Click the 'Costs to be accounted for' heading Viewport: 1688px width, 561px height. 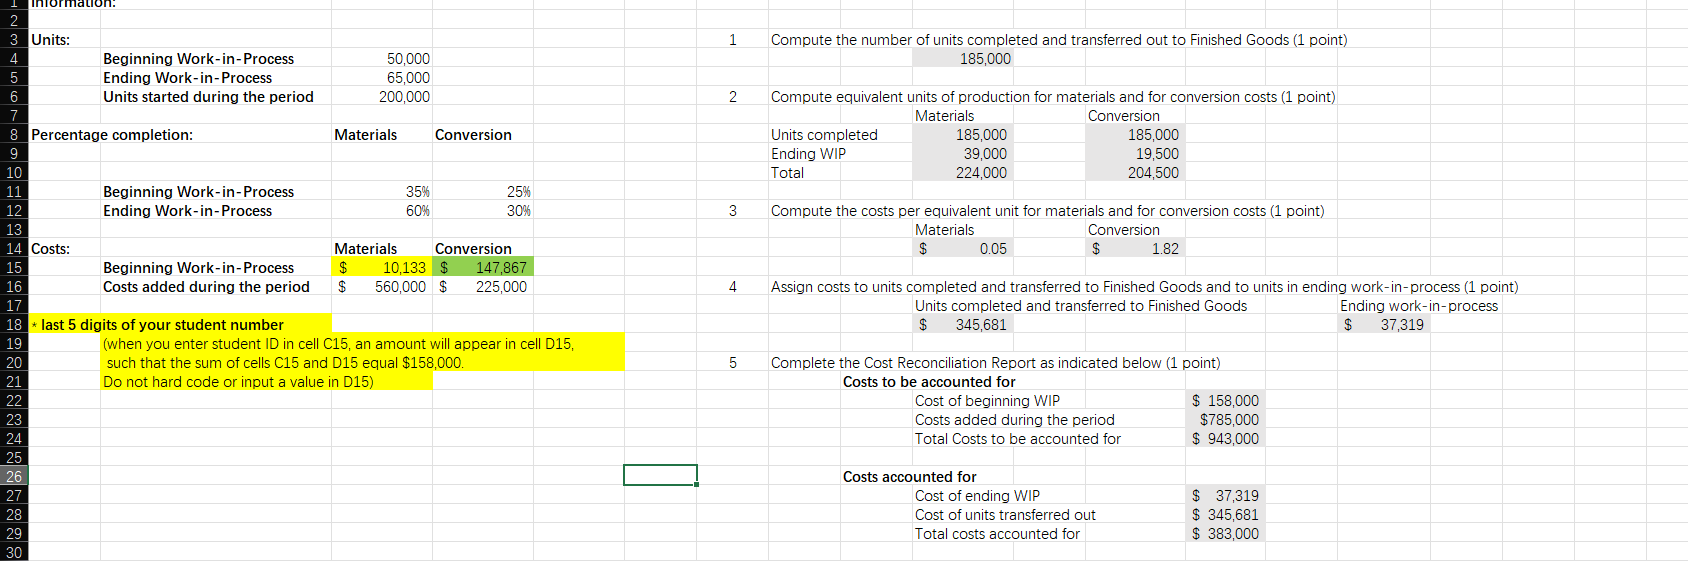[929, 382]
